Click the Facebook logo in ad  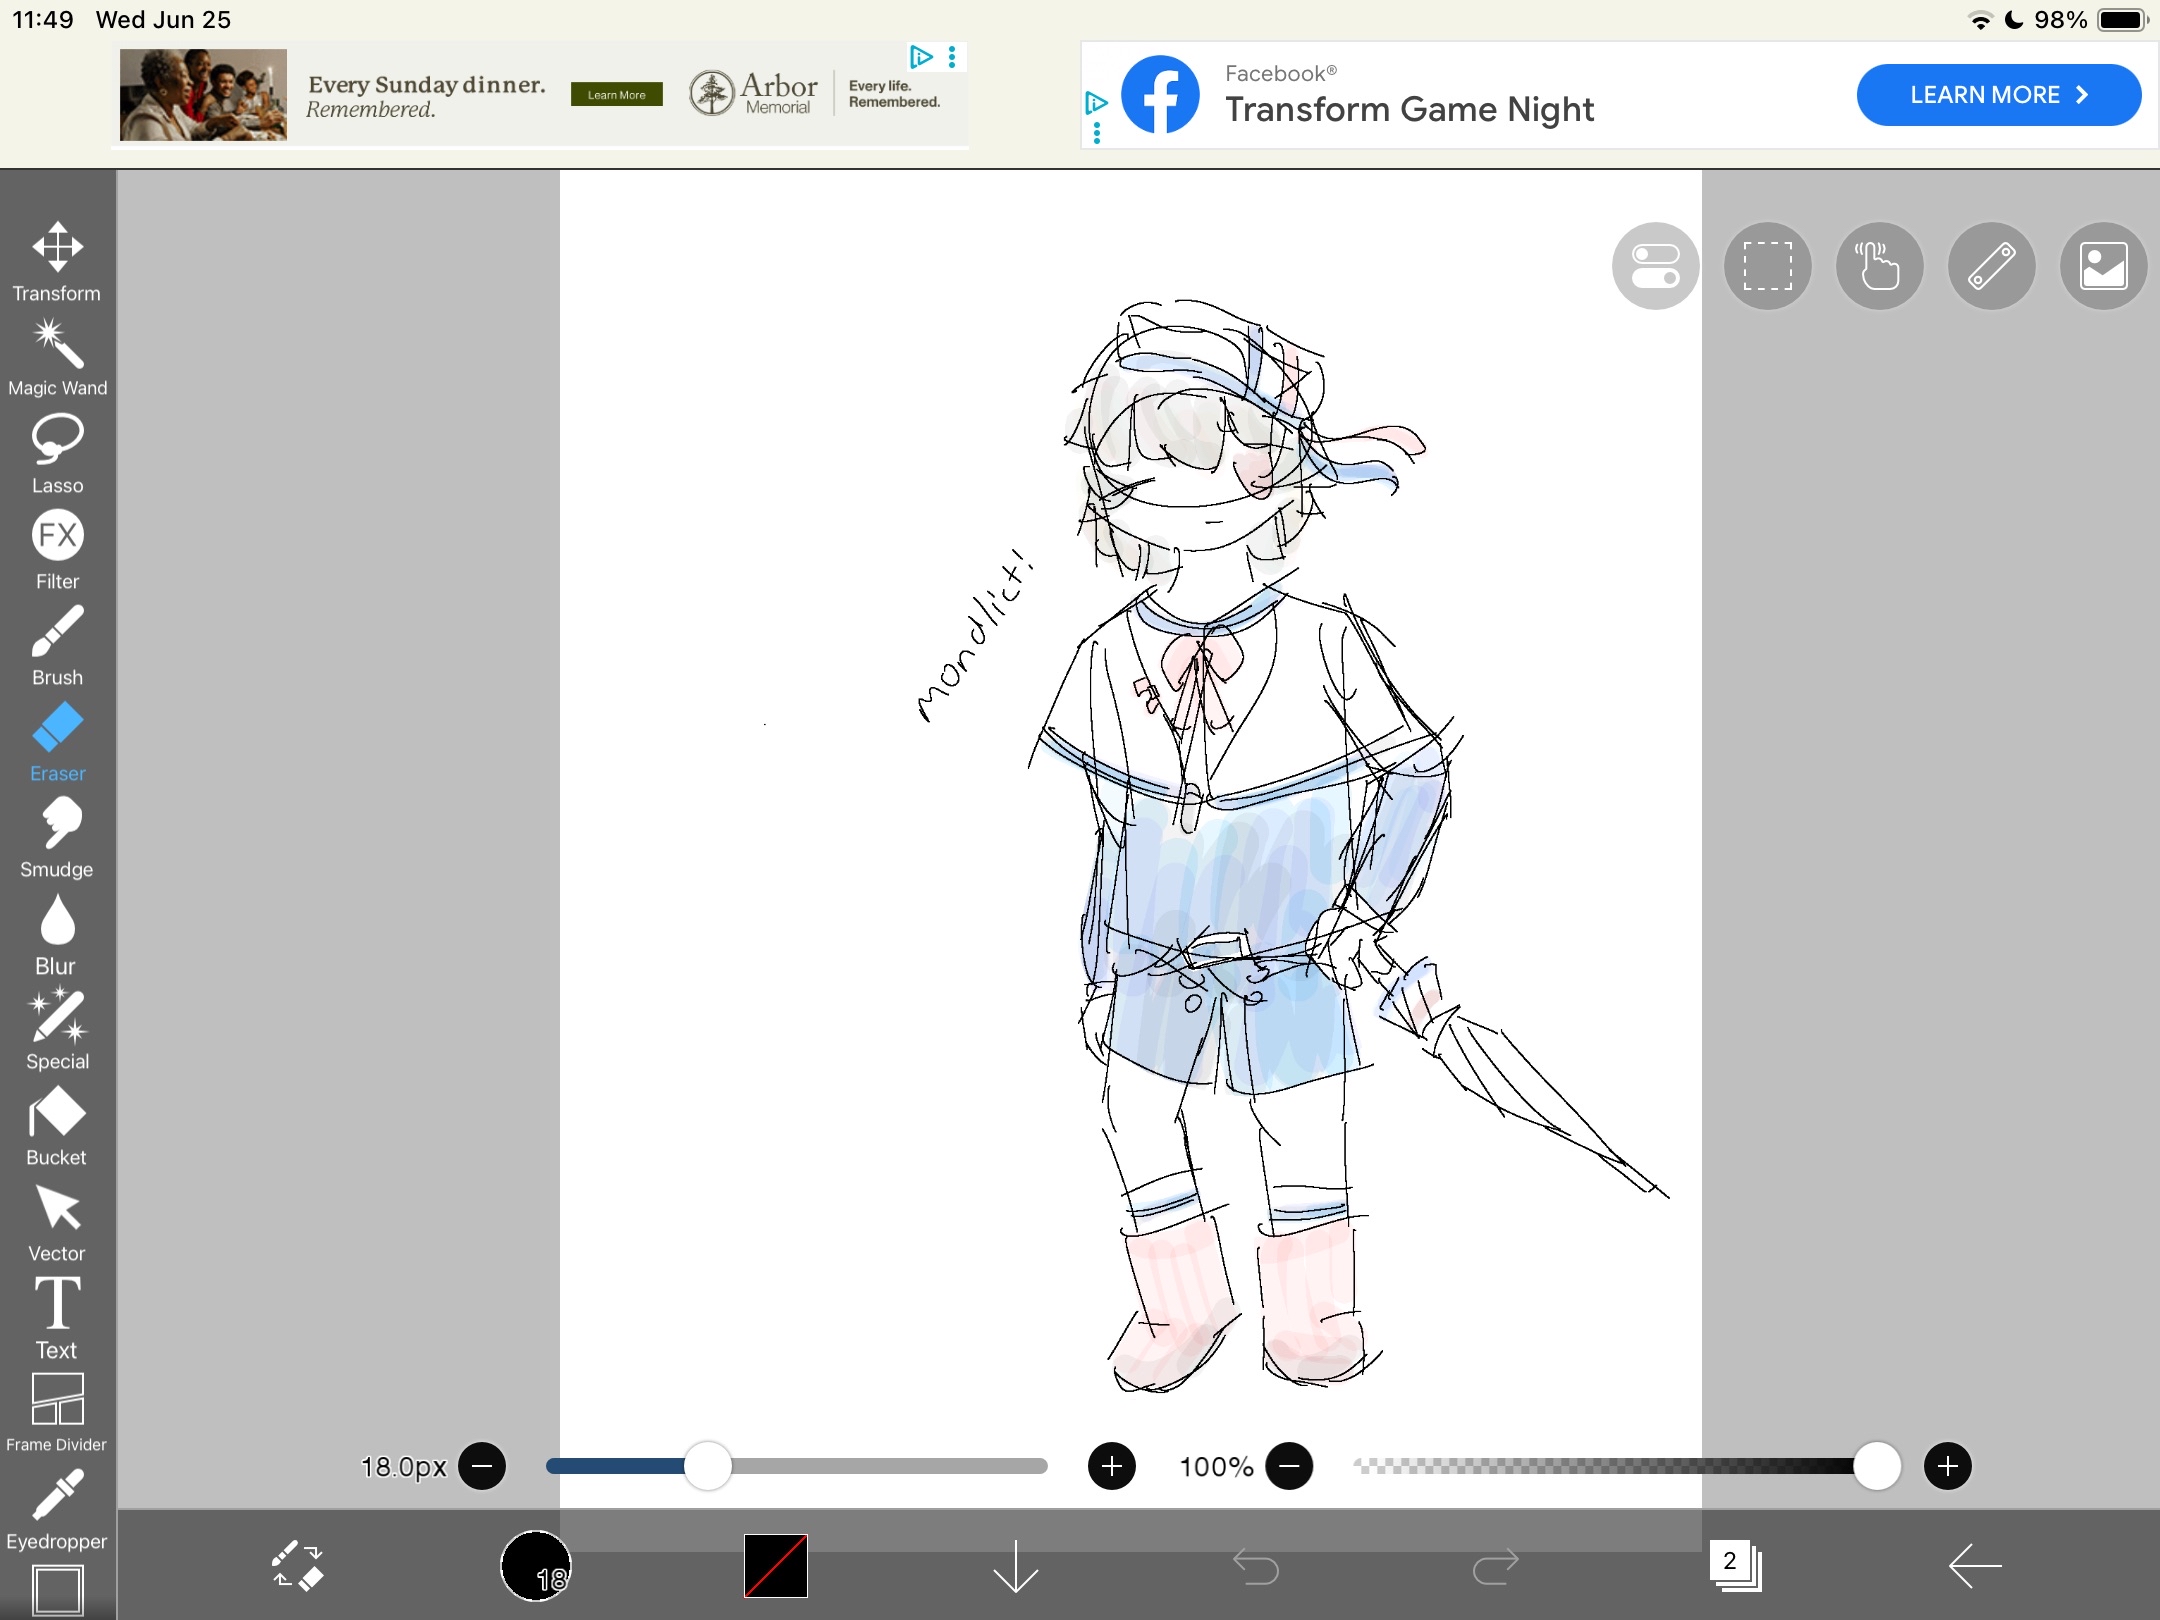[x=1160, y=95]
